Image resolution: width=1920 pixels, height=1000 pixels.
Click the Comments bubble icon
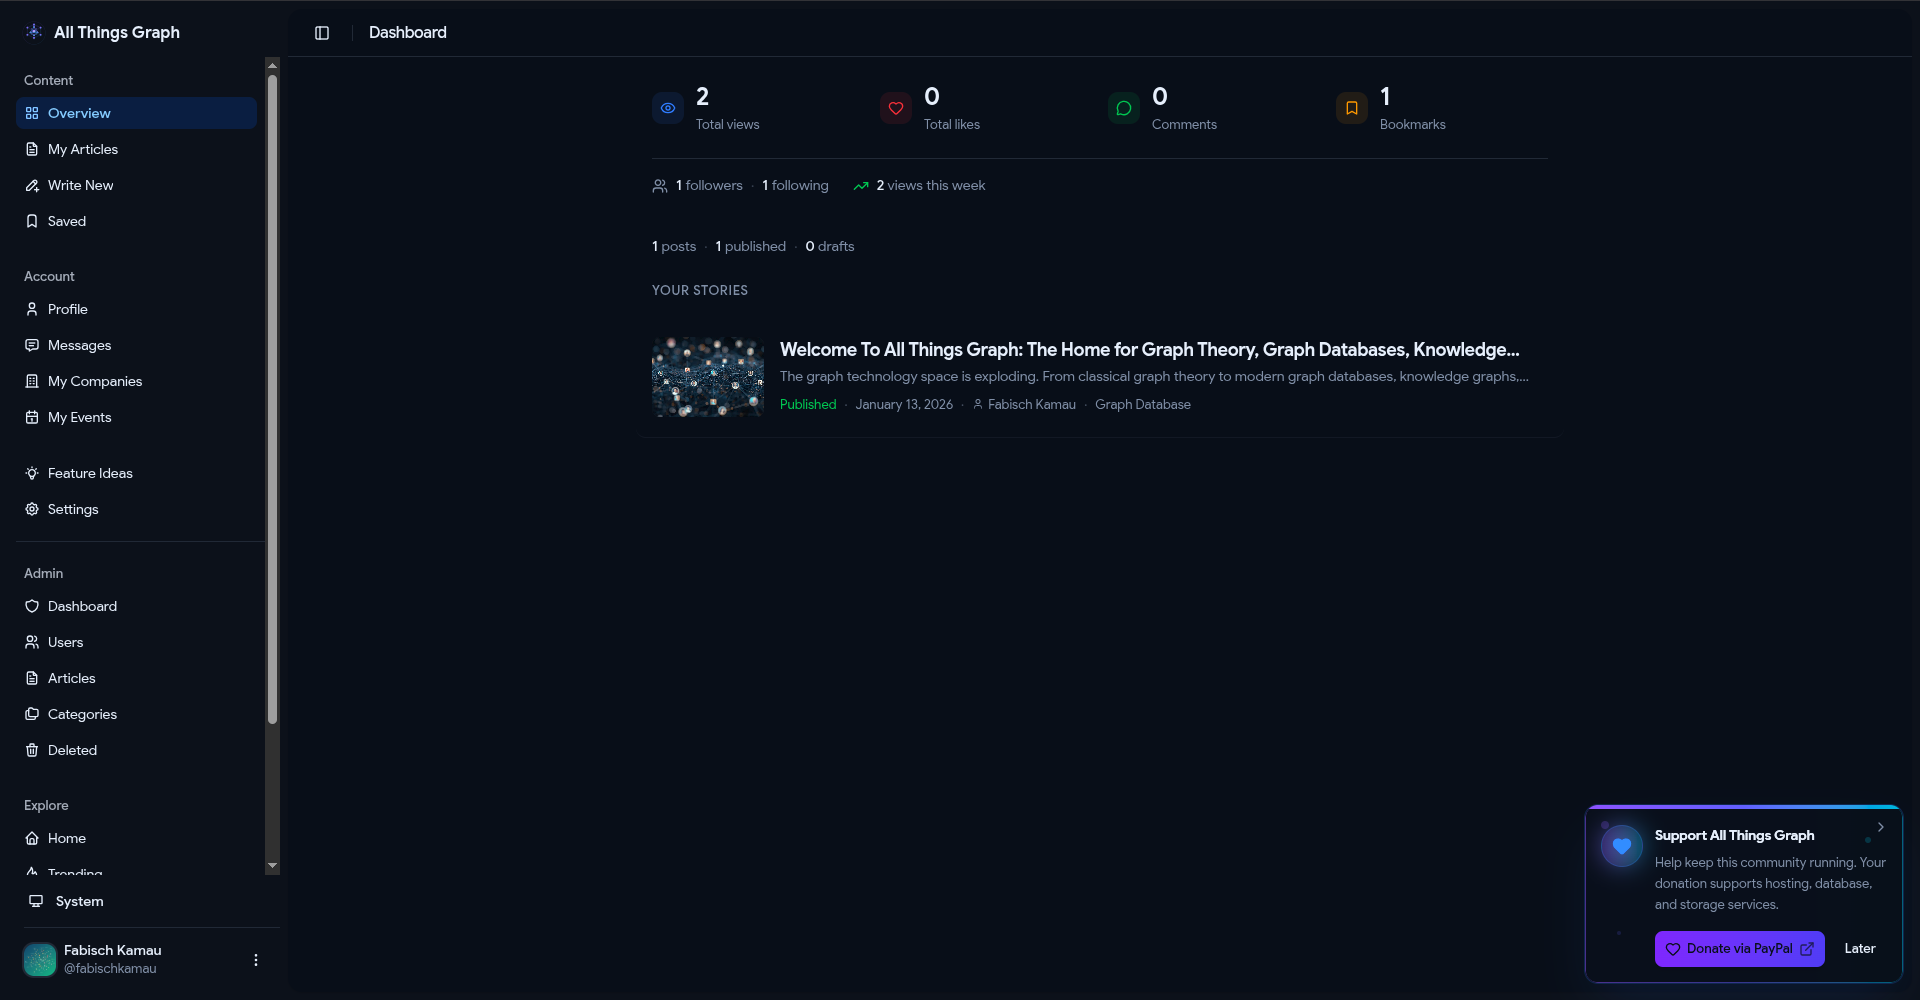tap(1124, 108)
